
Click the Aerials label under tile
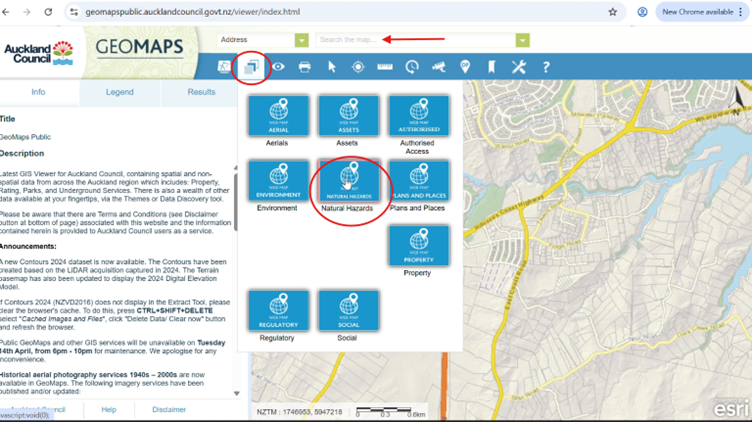point(277,143)
